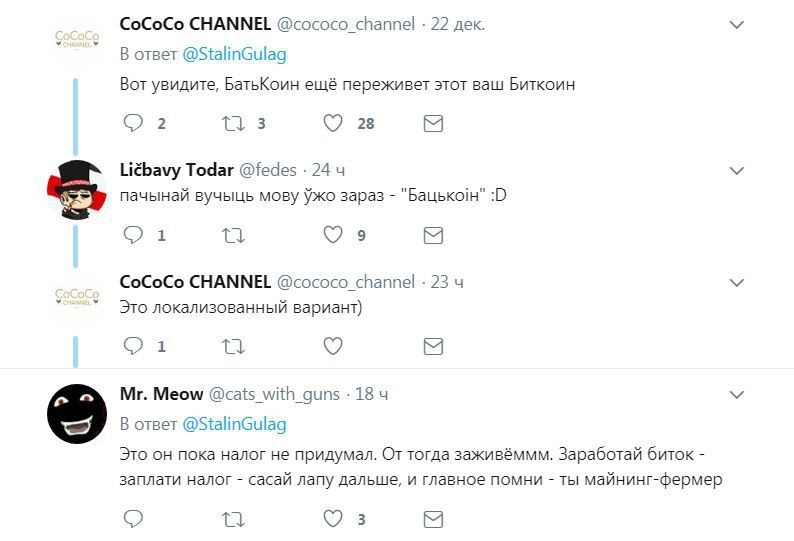Visit Ličbavy Todar's profile name
This screenshot has height=541, width=794.
pos(176,170)
